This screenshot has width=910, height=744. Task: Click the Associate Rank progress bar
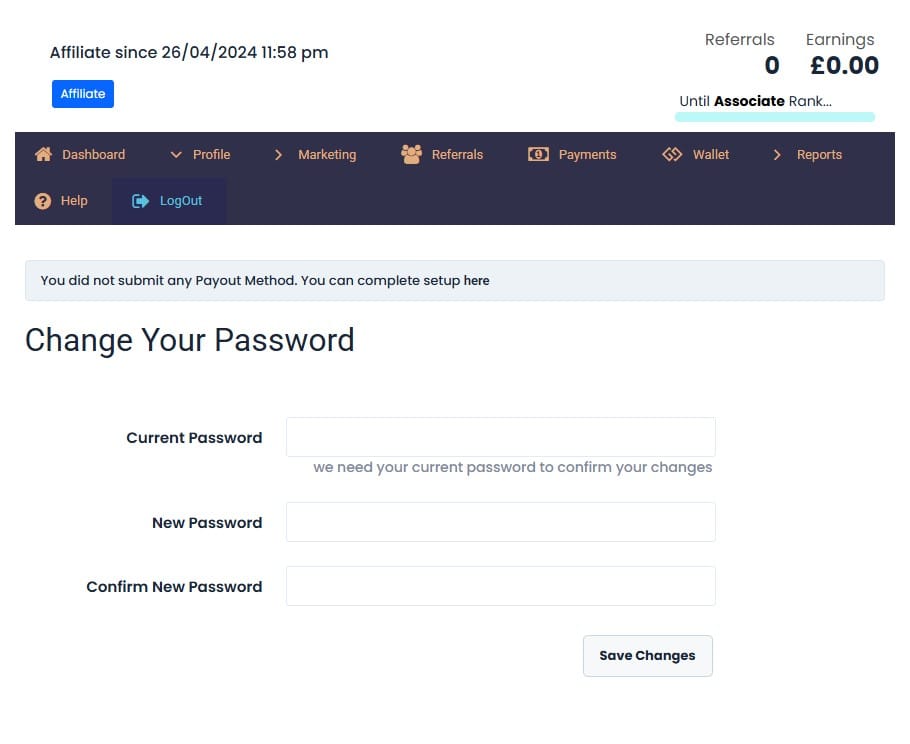775,117
